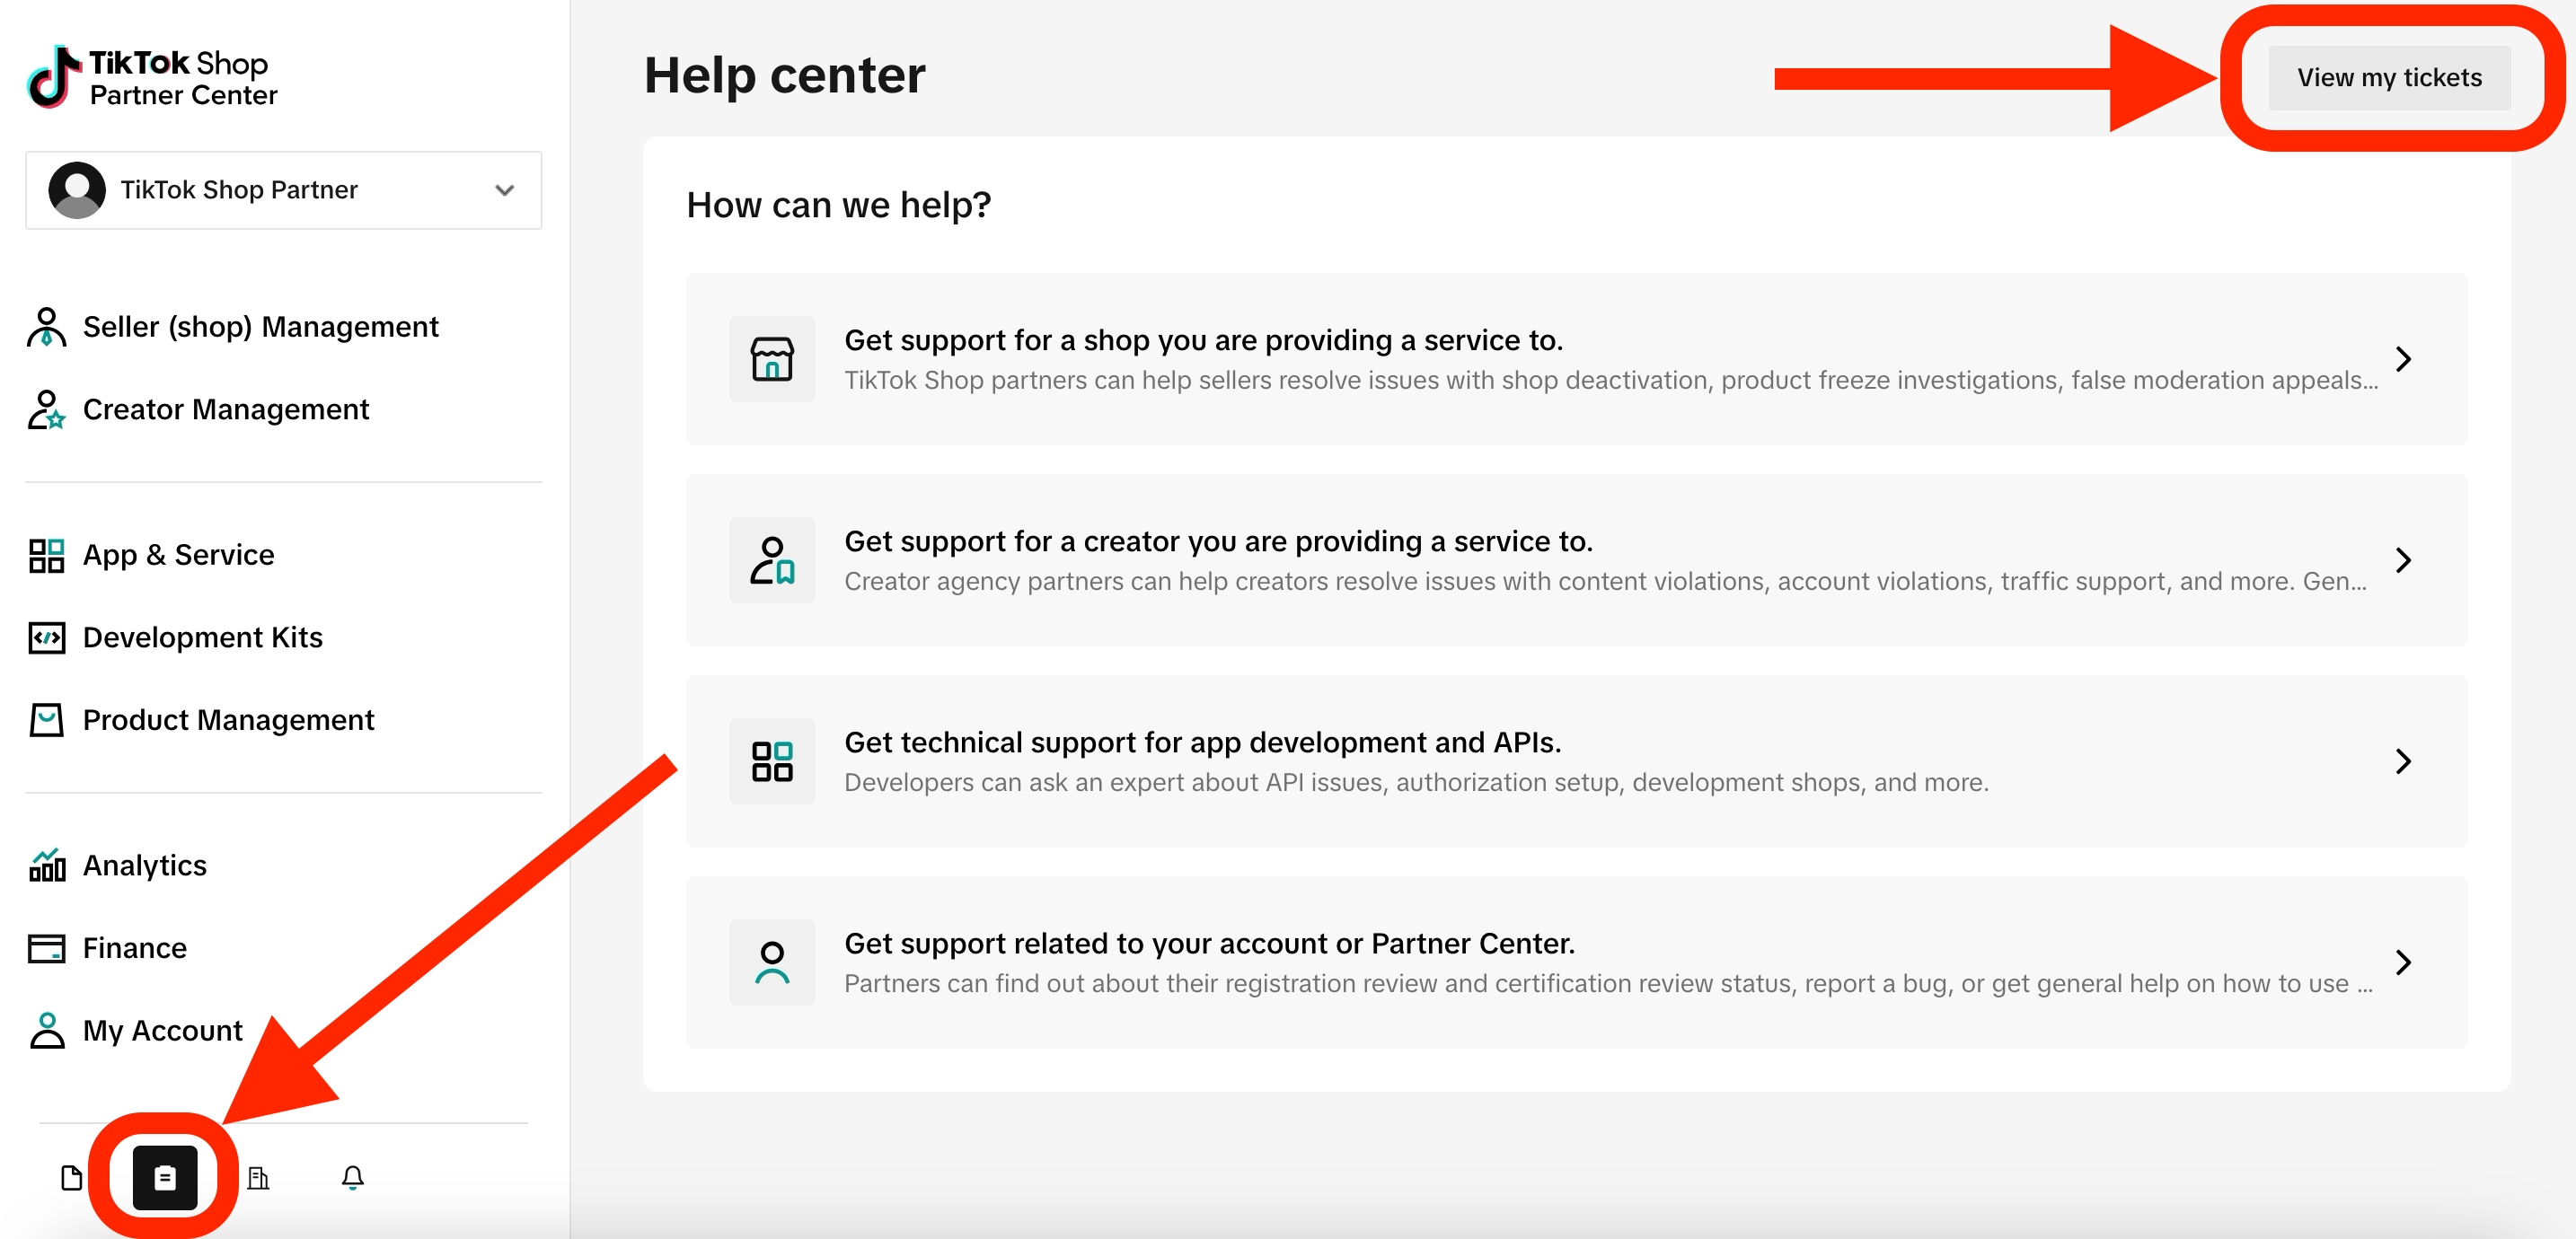Click the app development grid icon
This screenshot has width=2576, height=1239.
tap(772, 761)
